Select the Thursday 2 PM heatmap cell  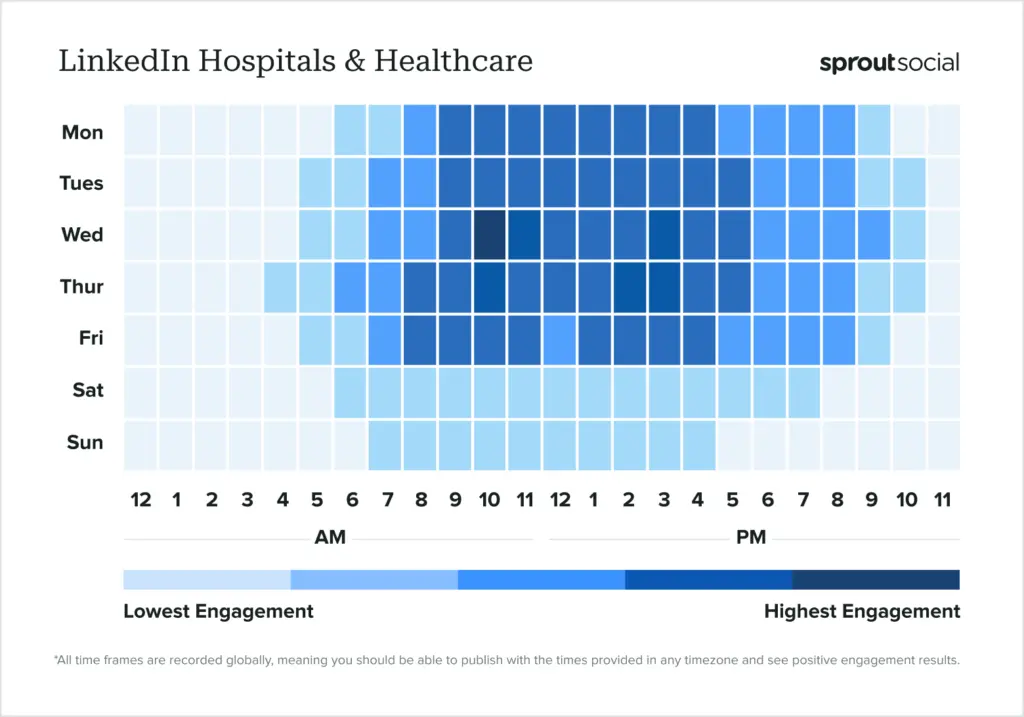coord(630,287)
